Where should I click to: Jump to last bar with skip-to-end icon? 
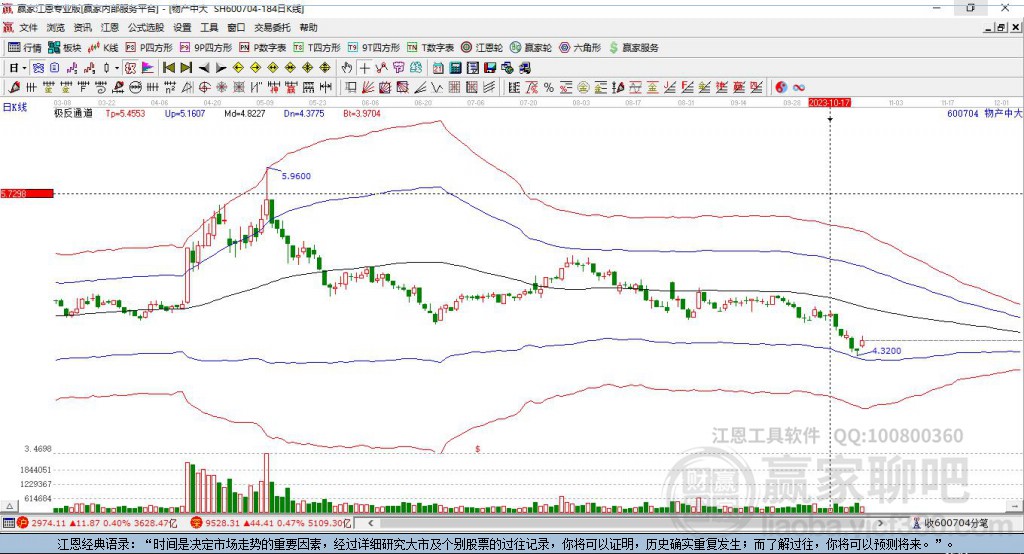[x=186, y=68]
